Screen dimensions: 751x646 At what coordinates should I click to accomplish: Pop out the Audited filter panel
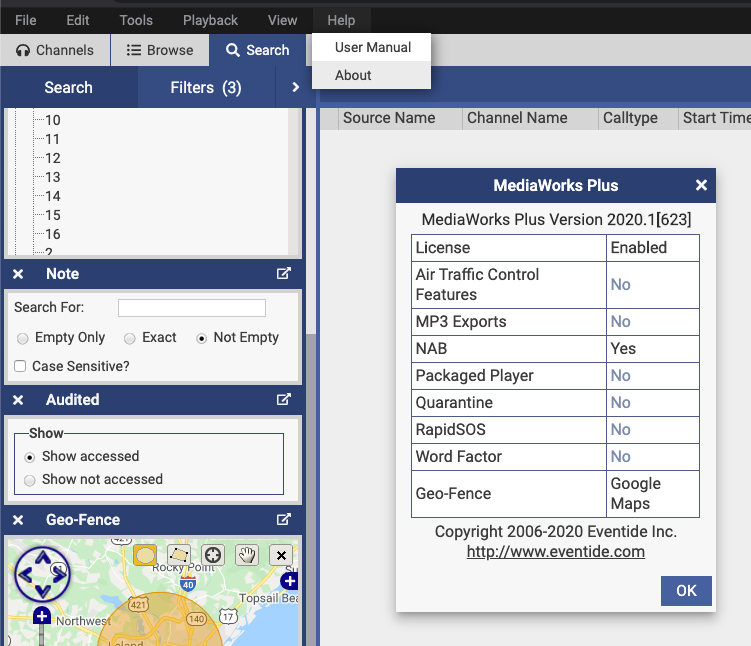click(x=283, y=400)
